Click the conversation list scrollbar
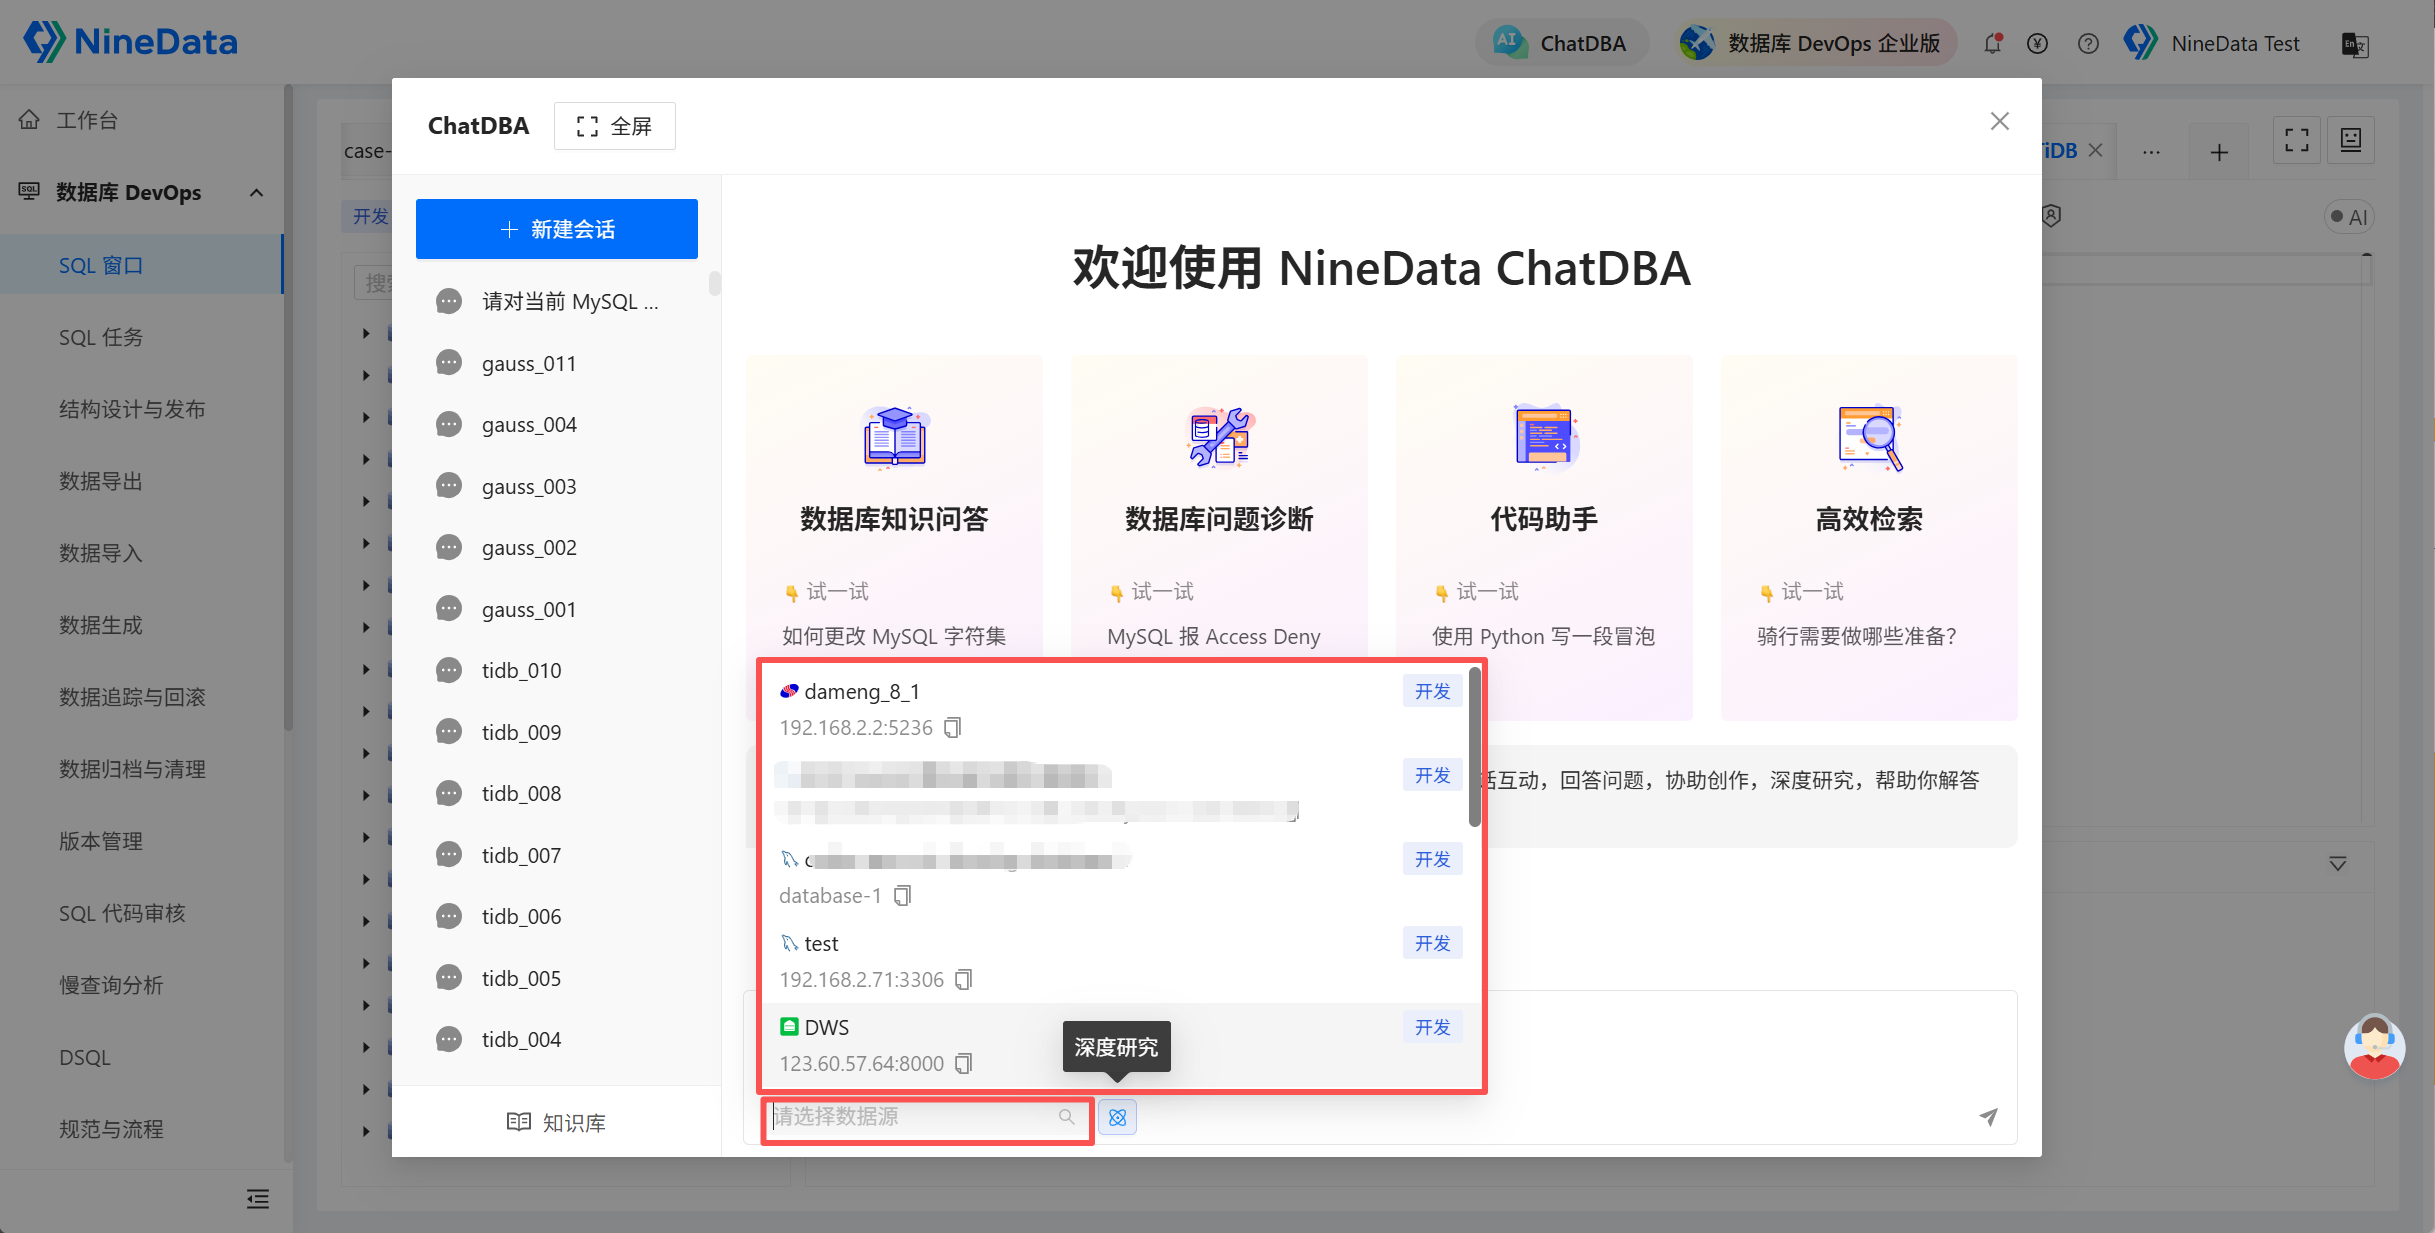The height and width of the screenshot is (1233, 2435). point(714,284)
